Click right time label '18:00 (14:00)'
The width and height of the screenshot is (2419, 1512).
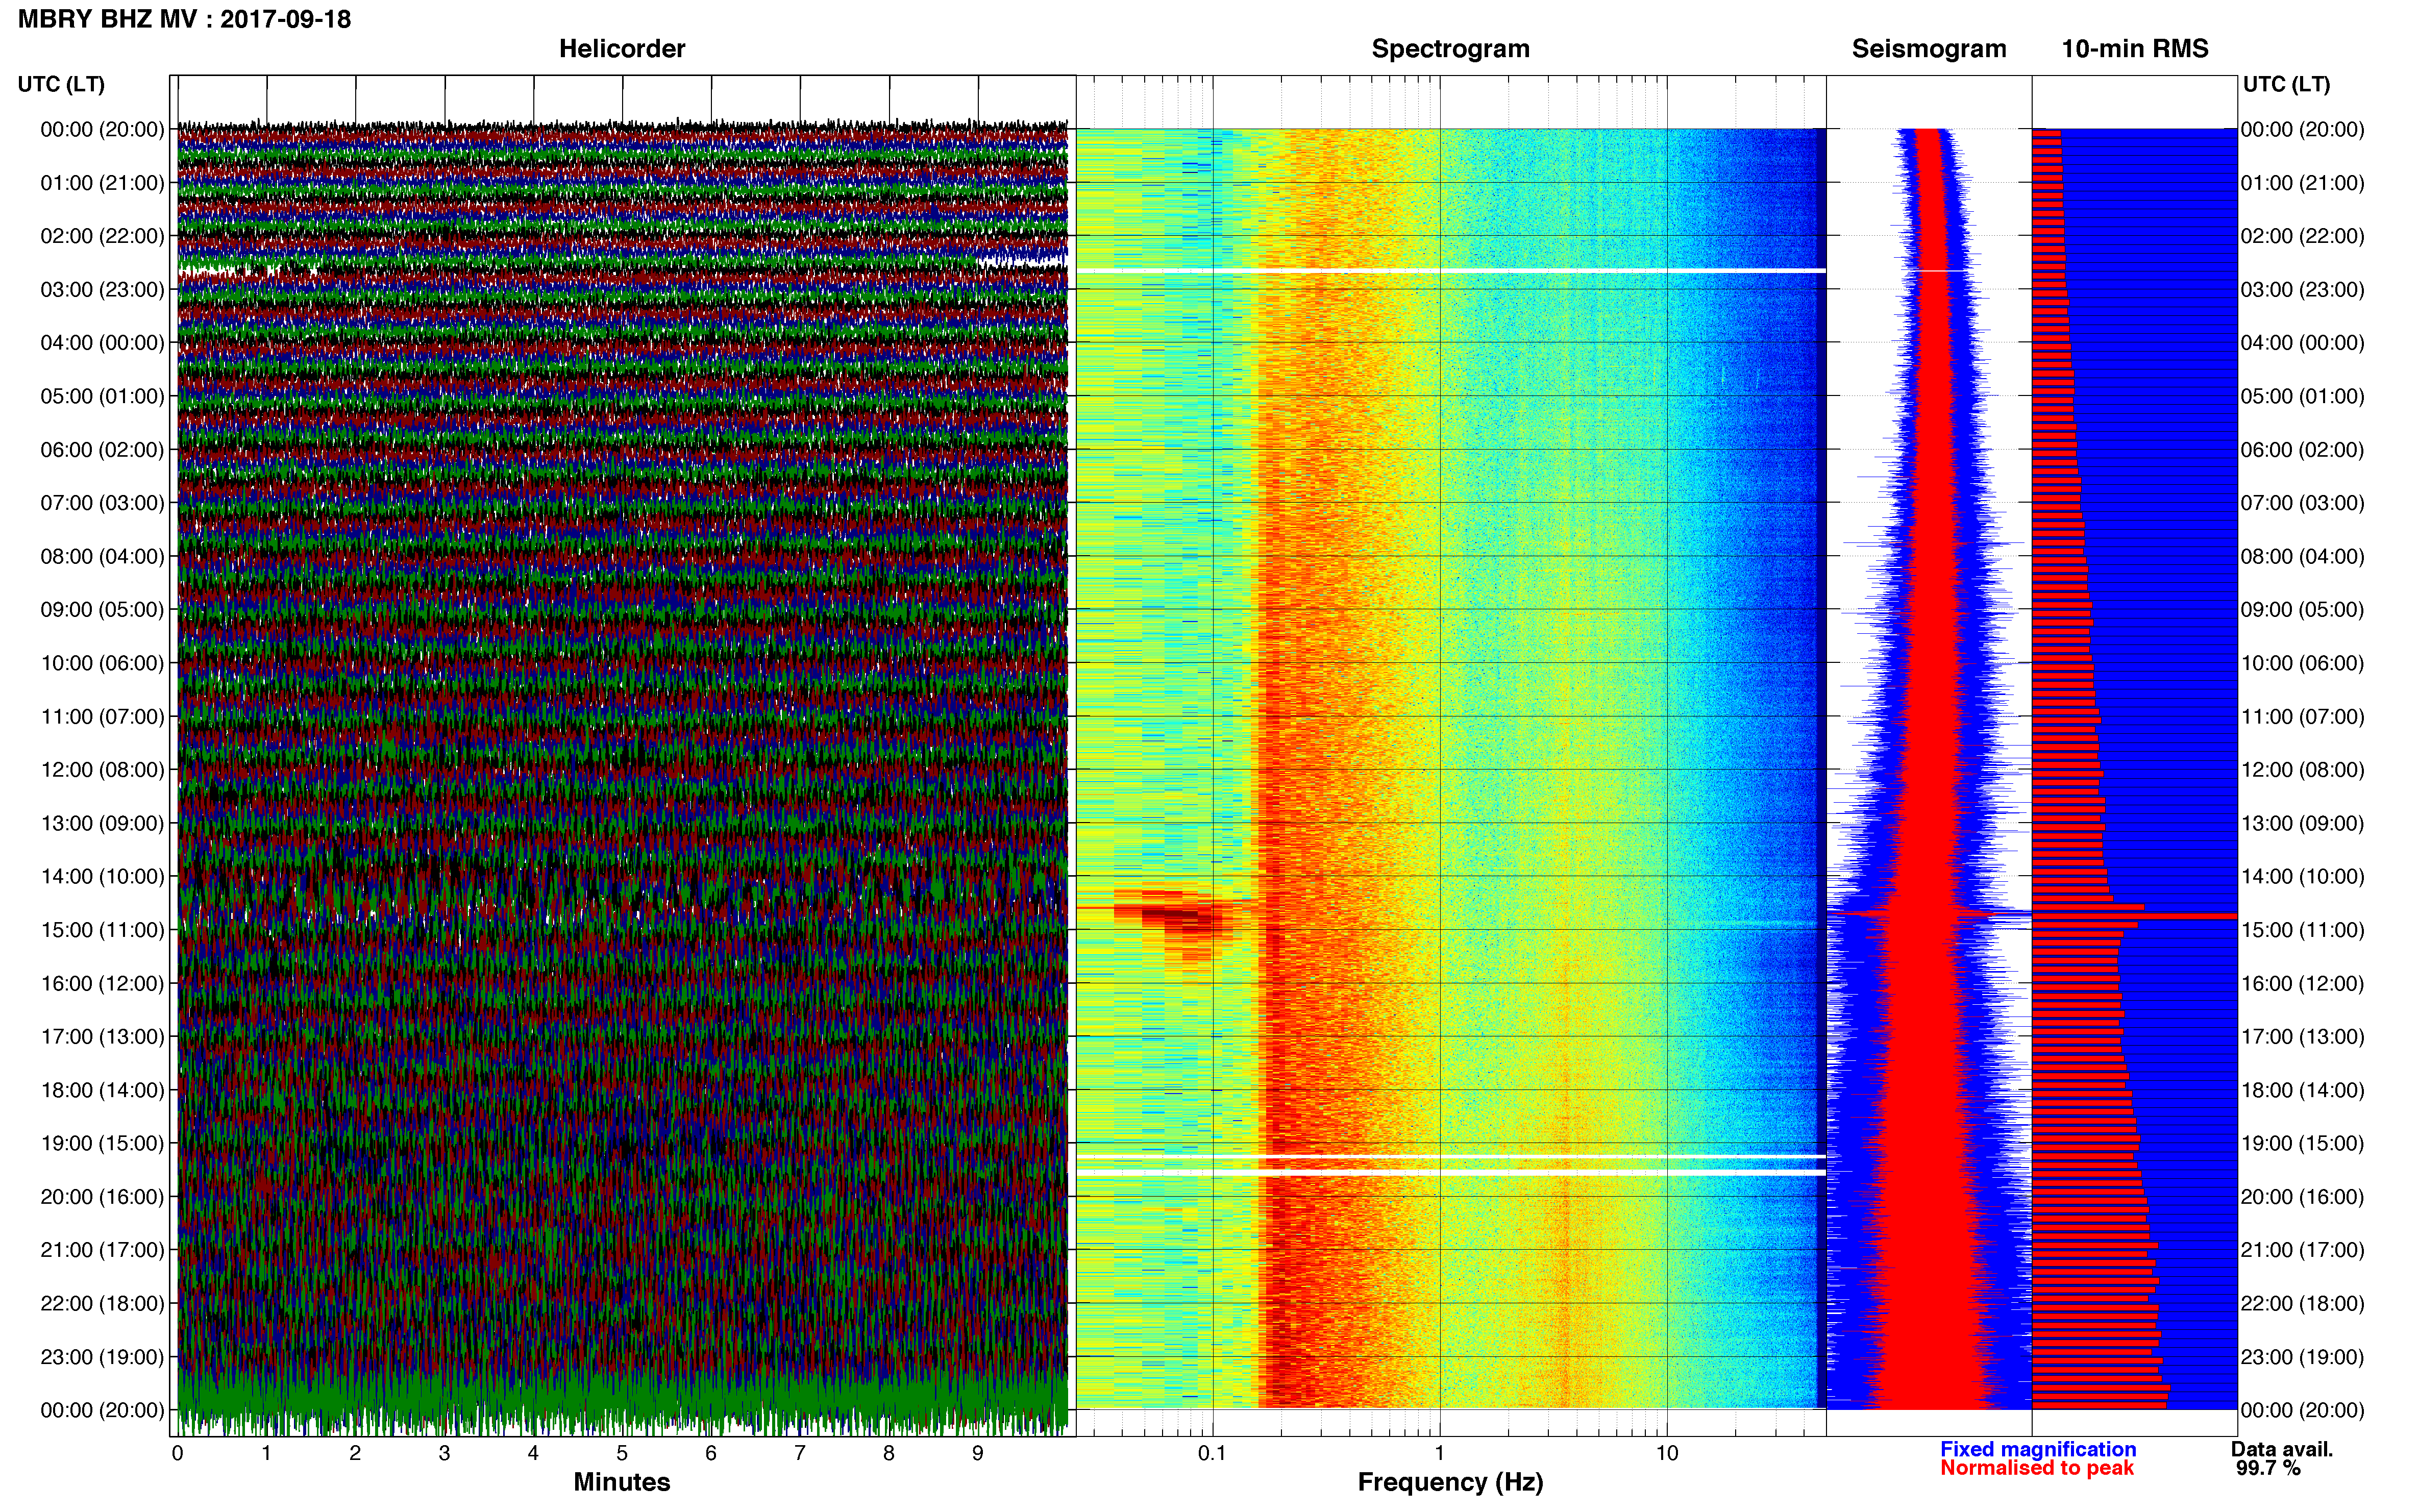[2302, 1090]
